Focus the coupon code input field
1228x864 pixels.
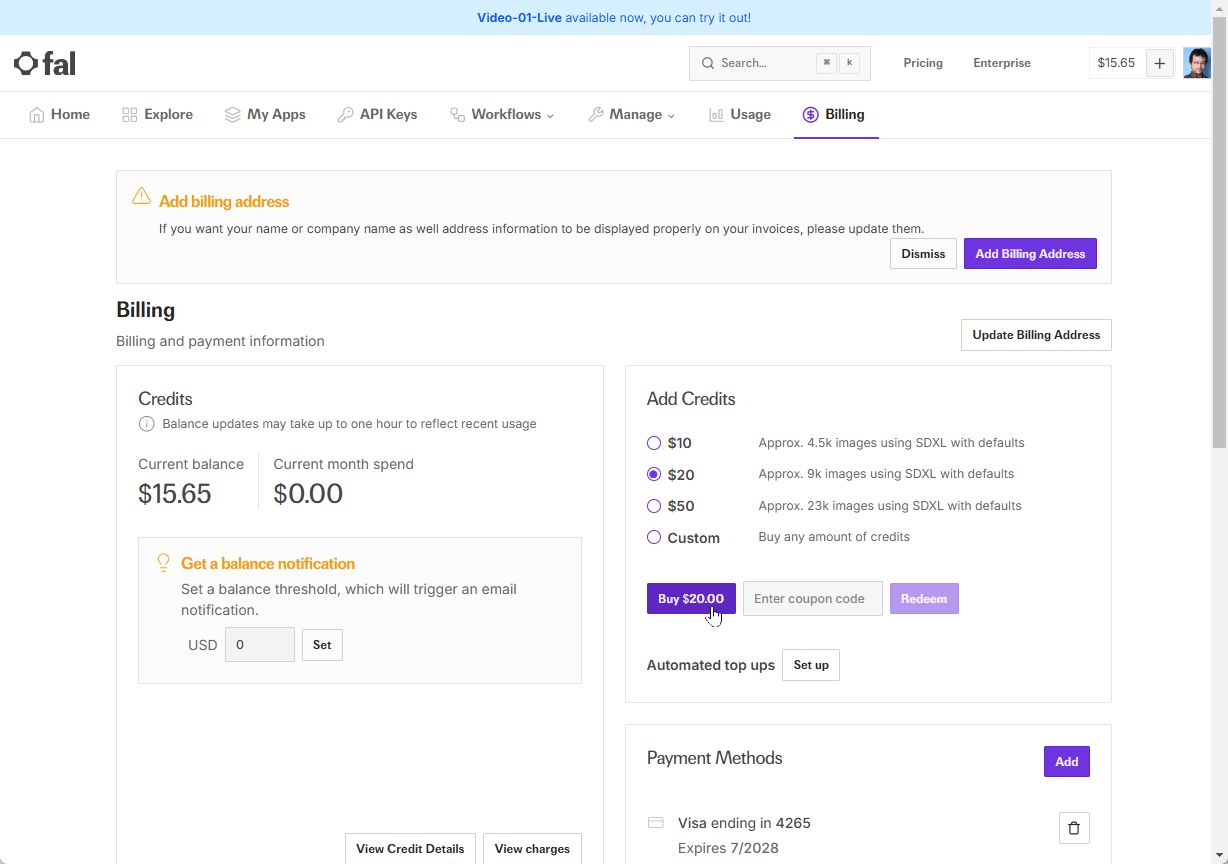812,599
